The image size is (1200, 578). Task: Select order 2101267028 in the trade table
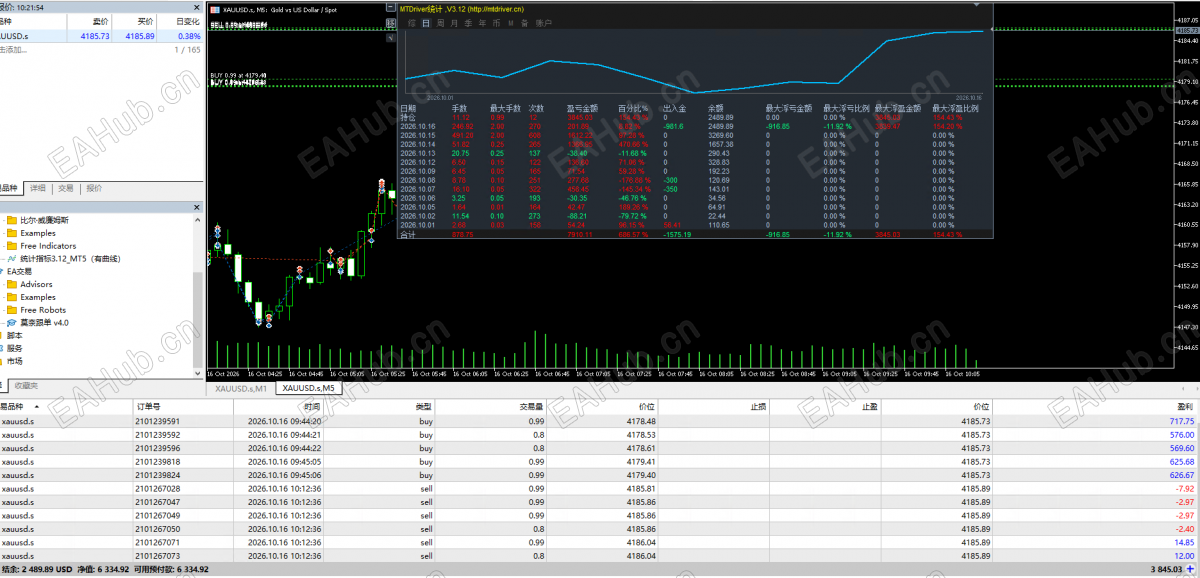600,489
